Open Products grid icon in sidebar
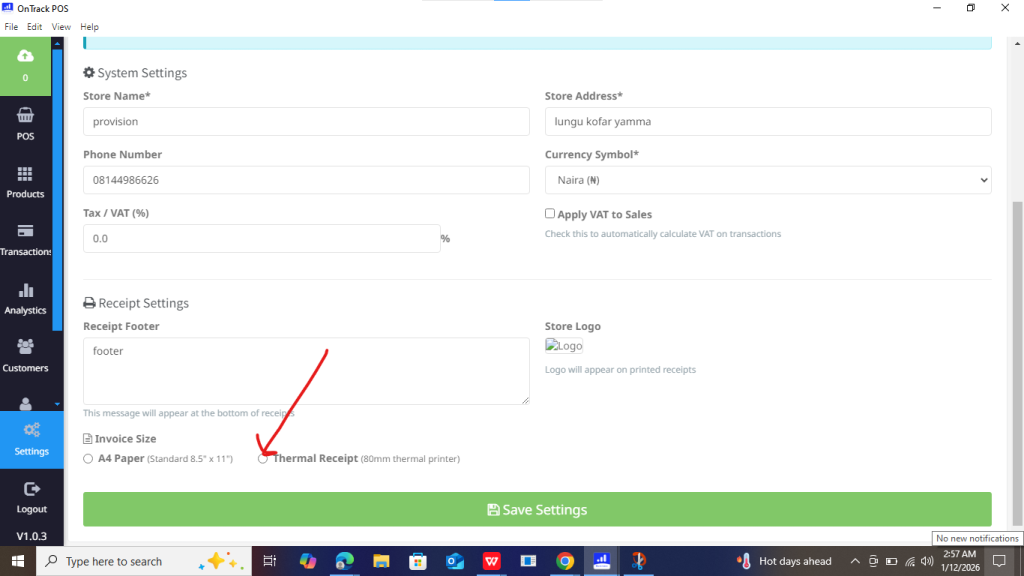 click(25, 174)
